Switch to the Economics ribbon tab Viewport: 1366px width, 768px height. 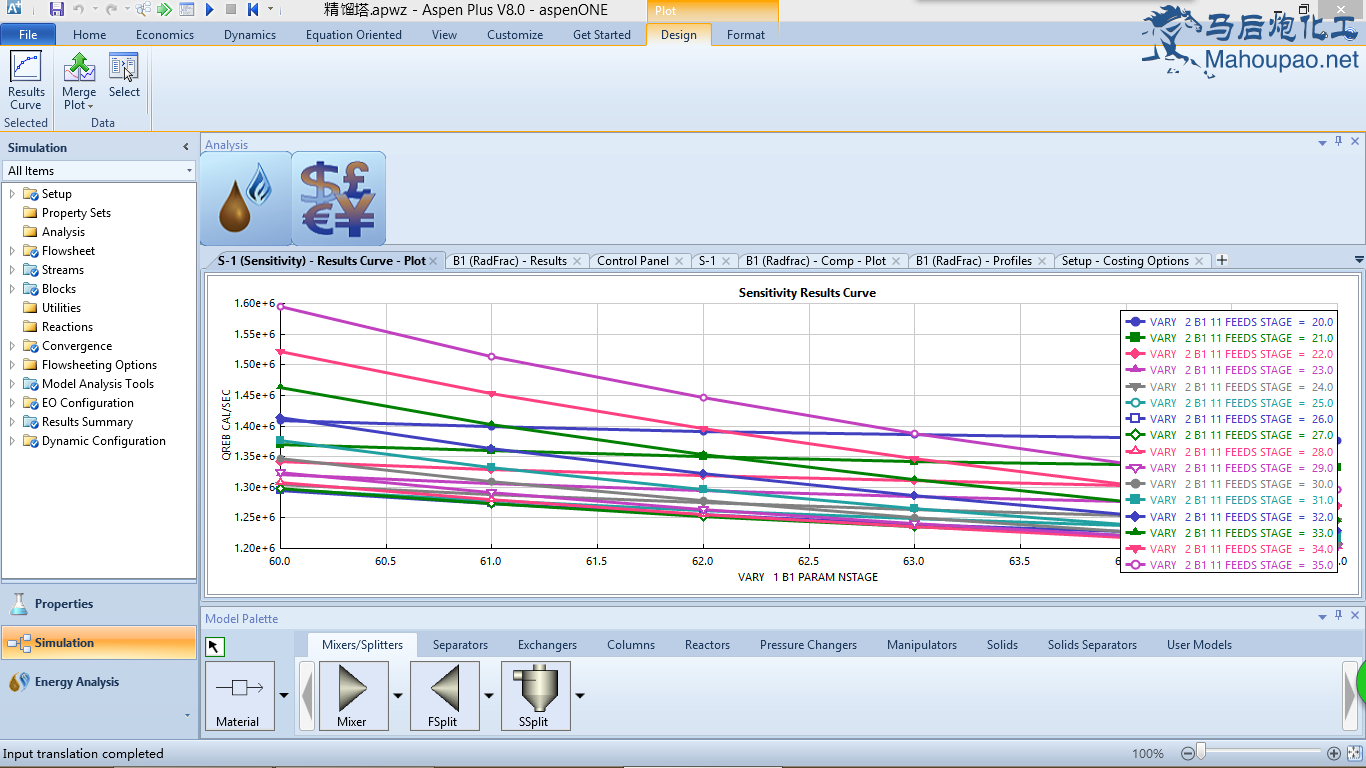click(x=165, y=35)
